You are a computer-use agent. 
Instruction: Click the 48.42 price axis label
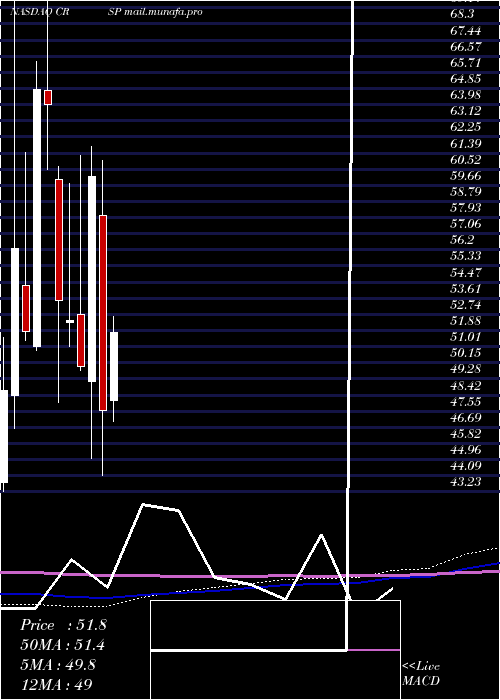pos(466,386)
